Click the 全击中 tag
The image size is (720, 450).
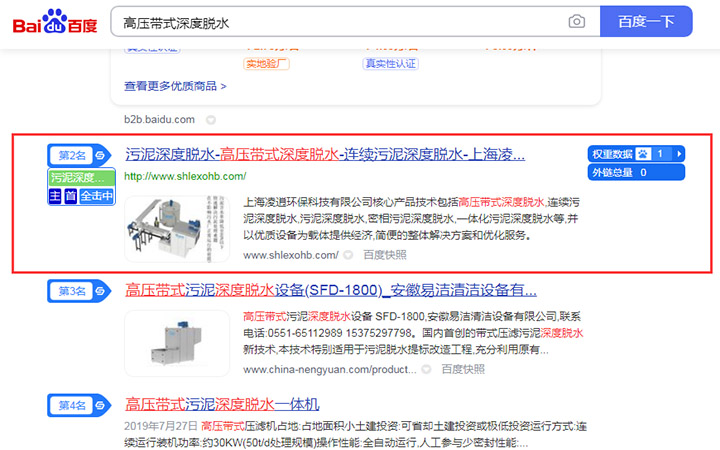click(x=96, y=196)
